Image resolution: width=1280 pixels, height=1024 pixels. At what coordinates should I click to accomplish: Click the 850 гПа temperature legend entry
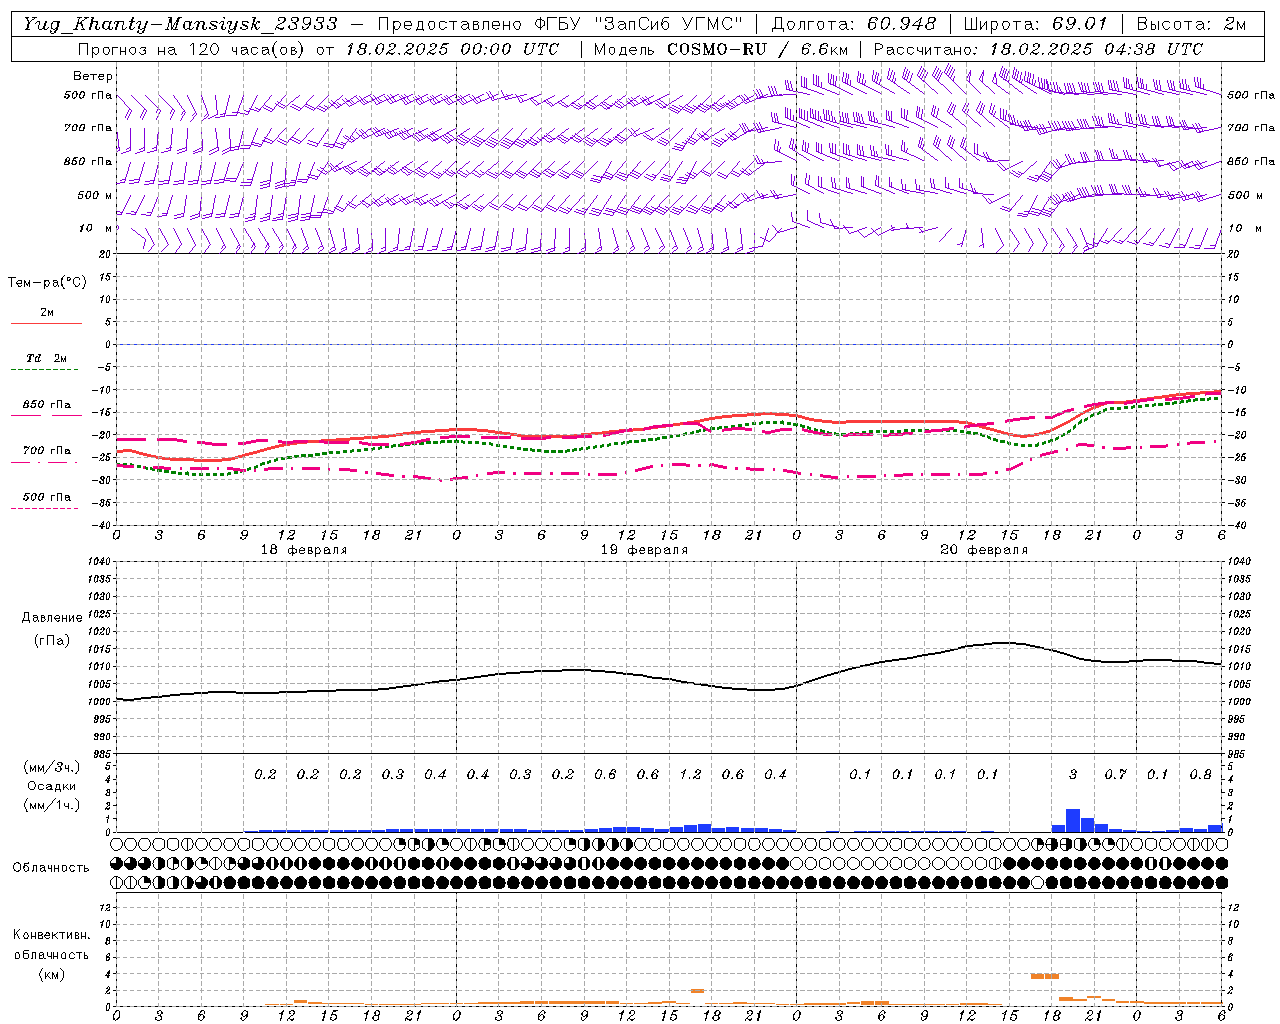click(x=47, y=405)
